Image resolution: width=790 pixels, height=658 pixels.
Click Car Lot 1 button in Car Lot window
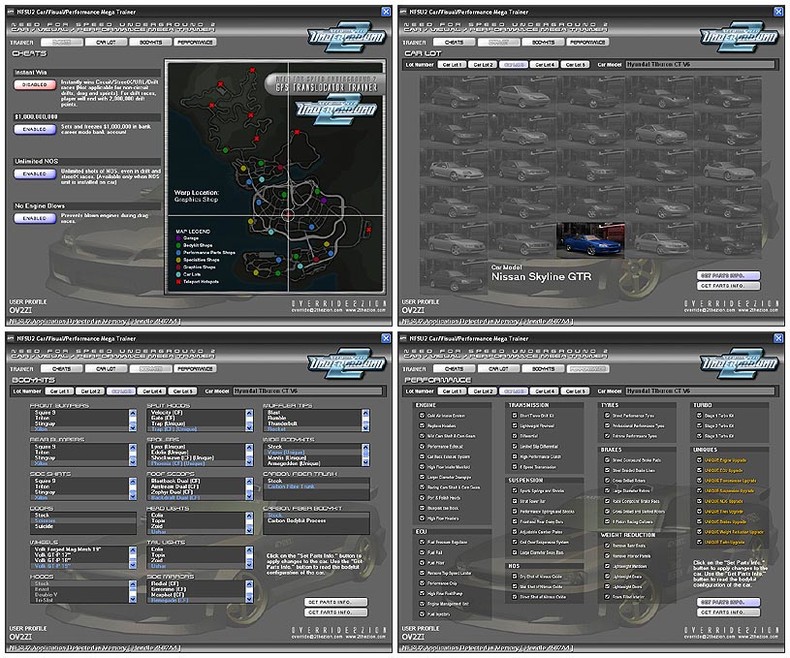(451, 64)
